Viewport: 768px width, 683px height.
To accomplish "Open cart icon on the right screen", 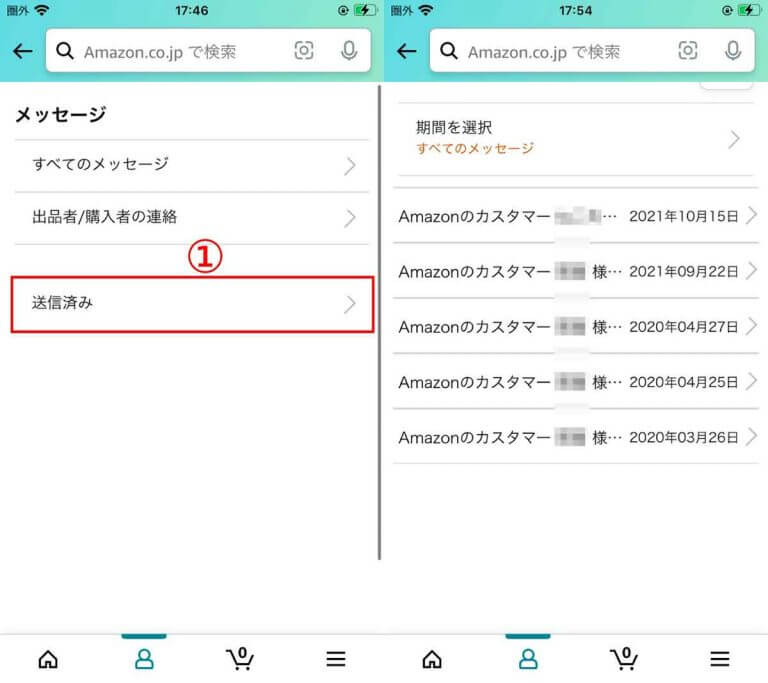I will click(624, 659).
